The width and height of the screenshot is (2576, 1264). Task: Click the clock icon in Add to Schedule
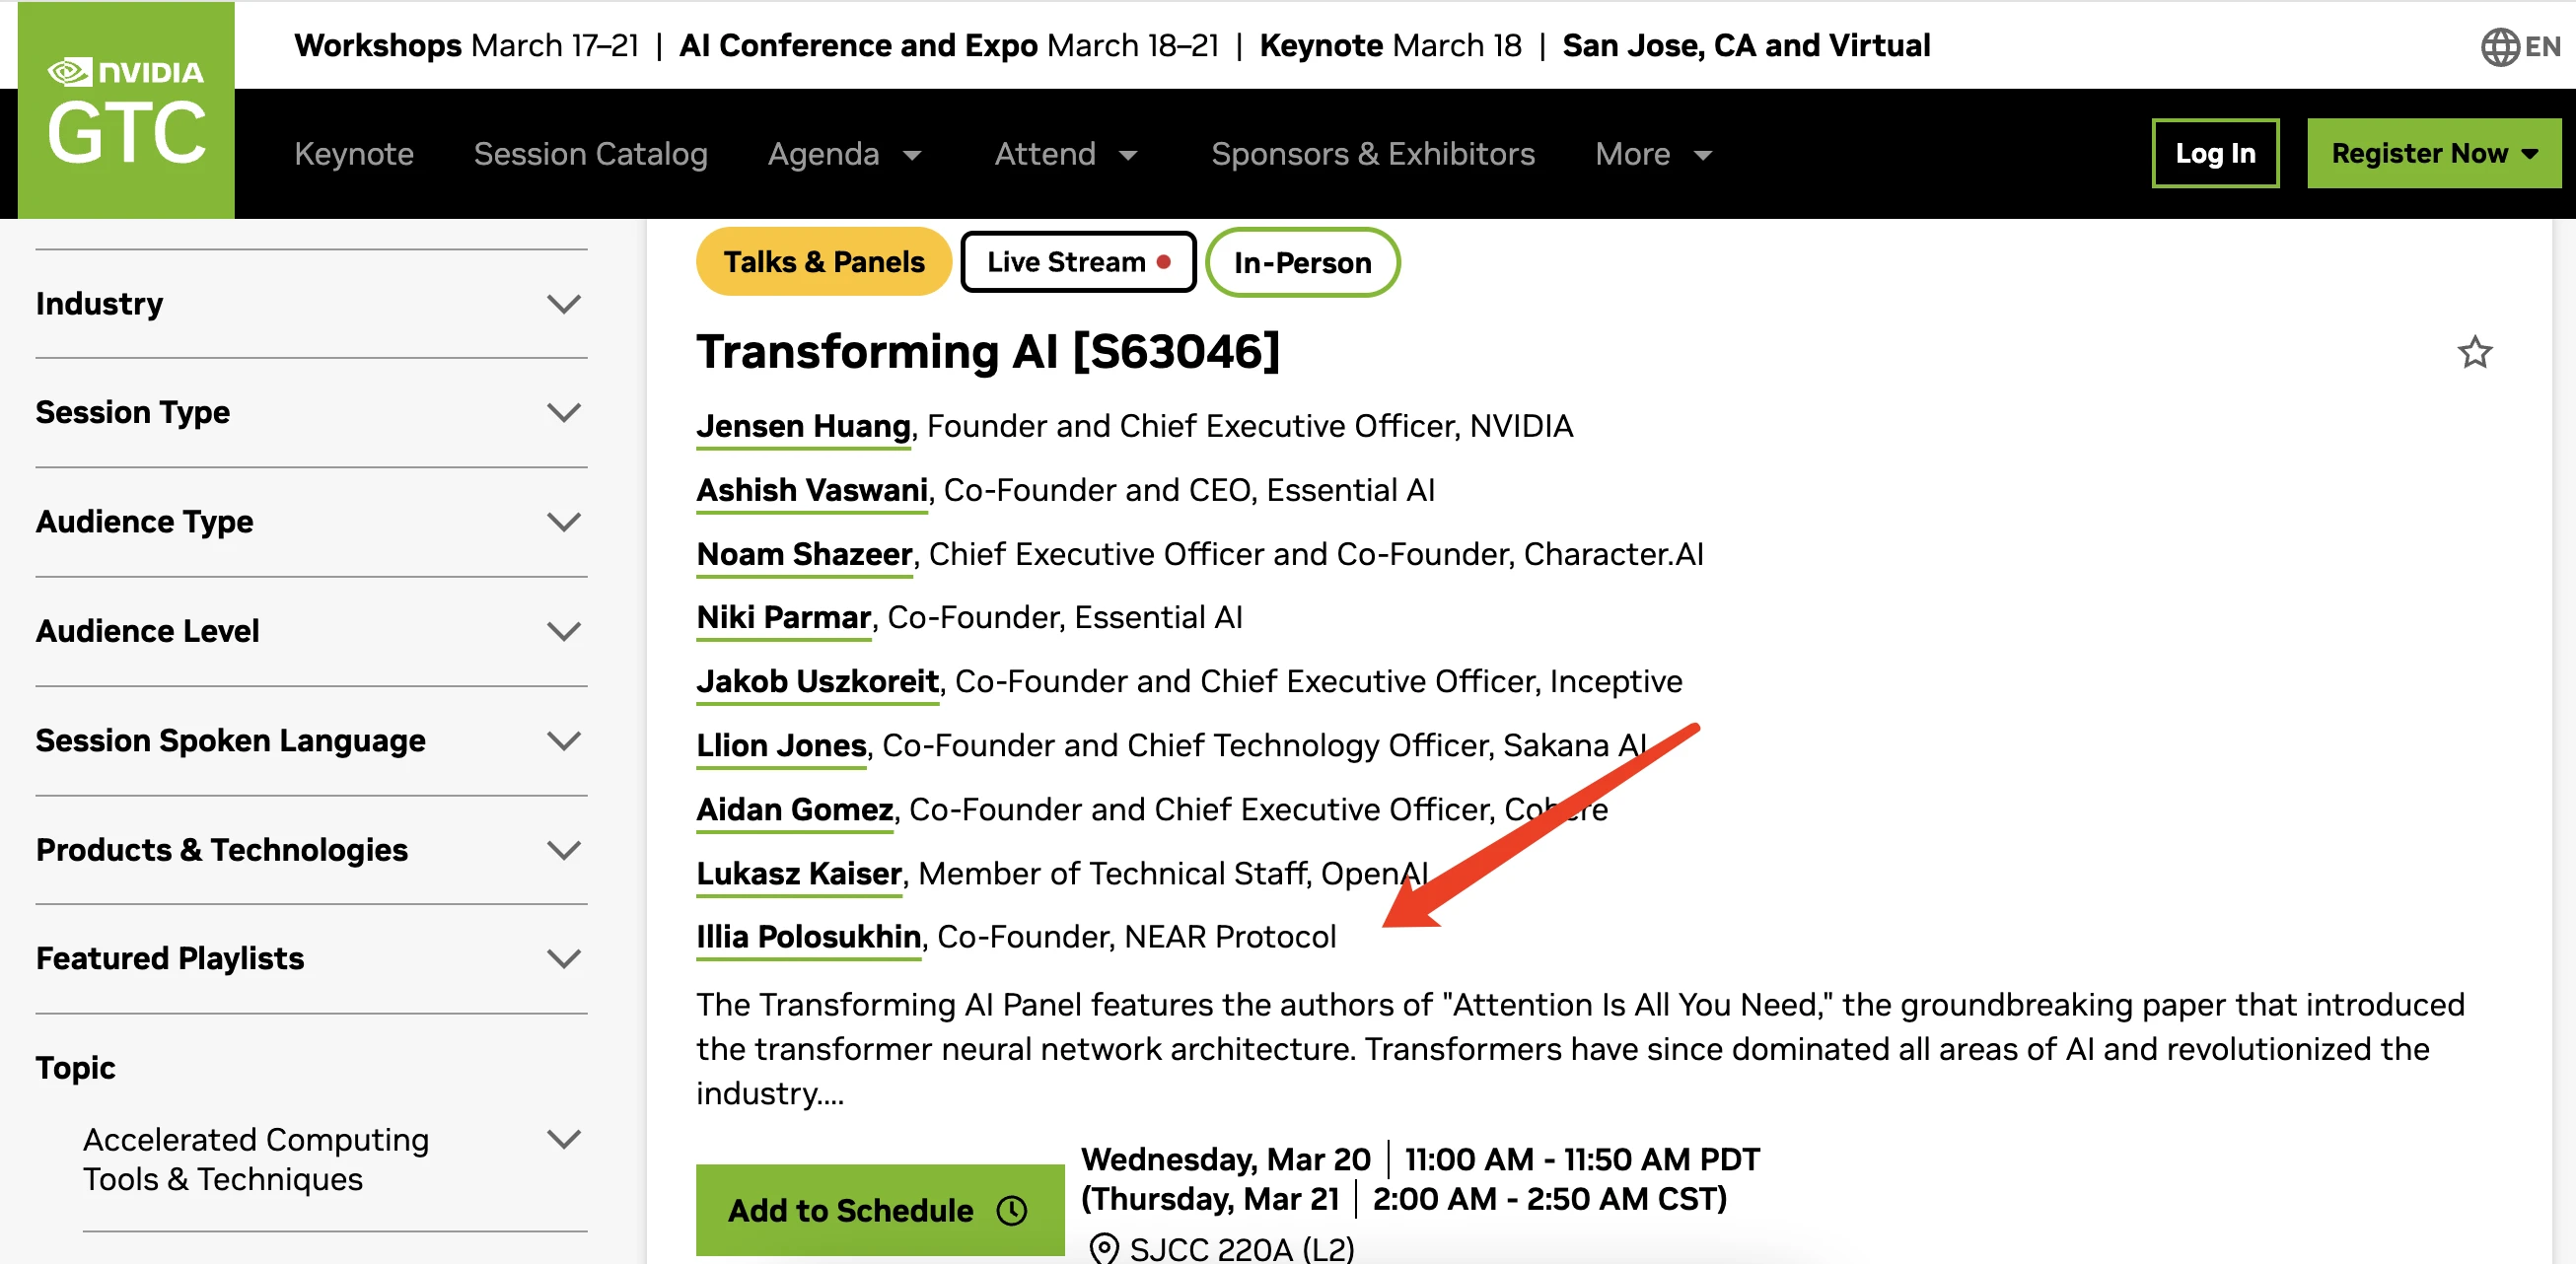(x=1012, y=1210)
